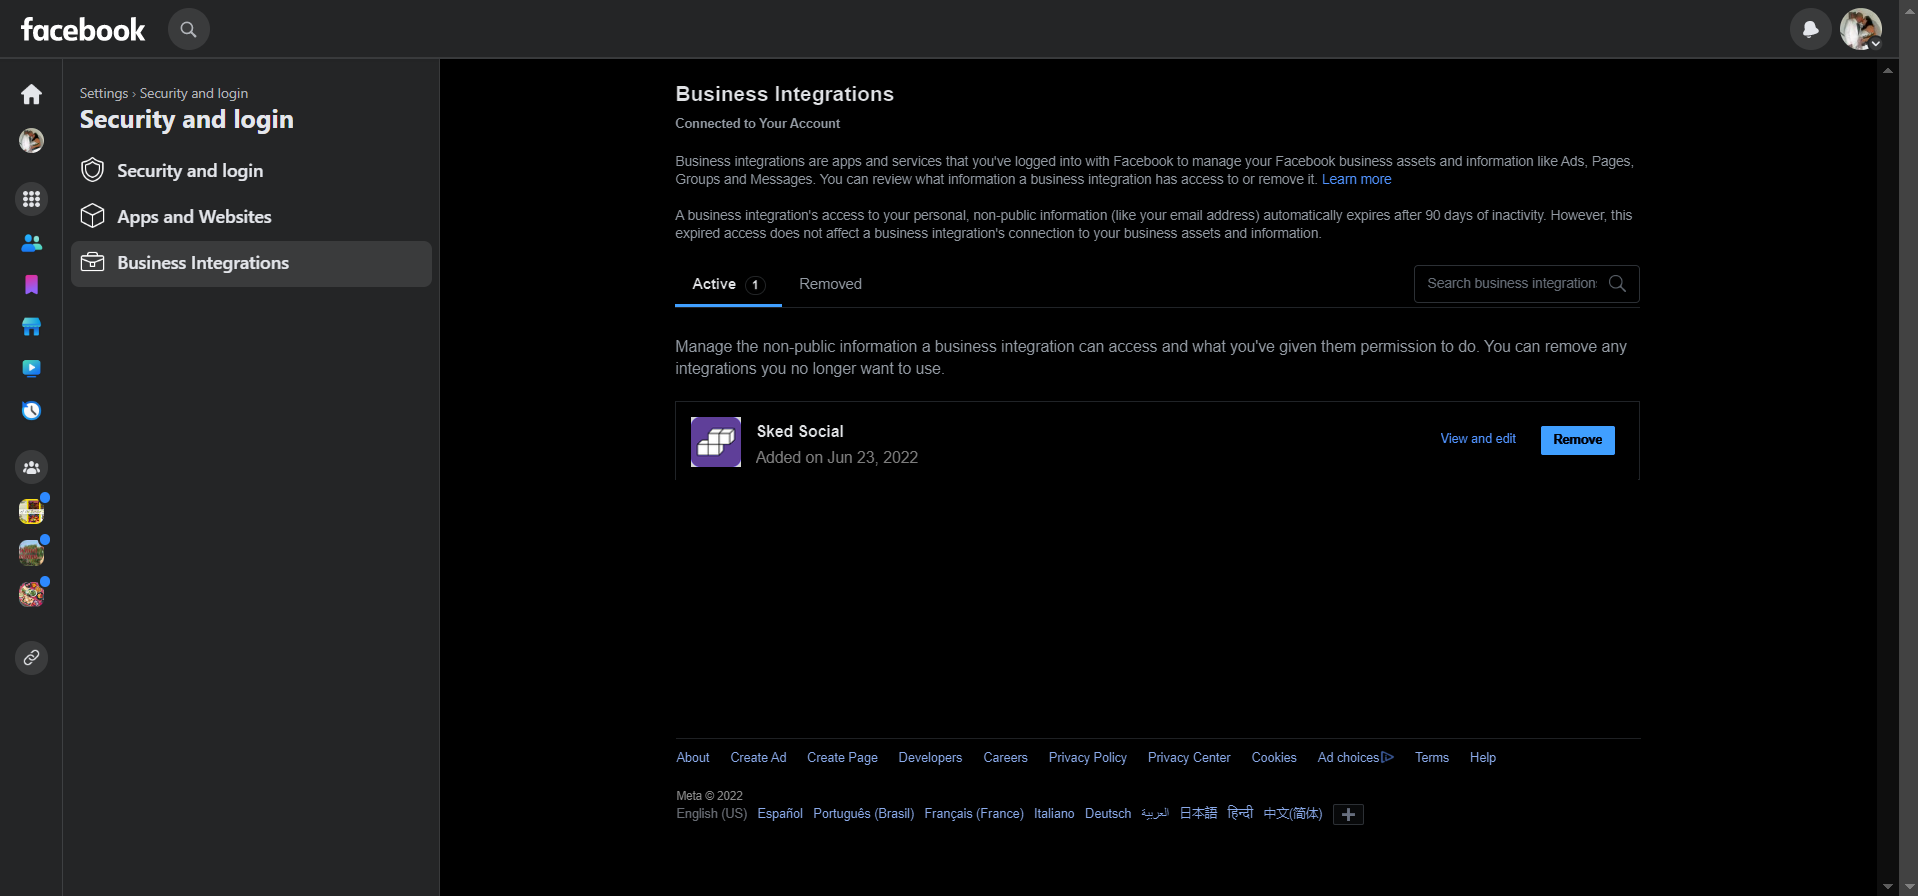The height and width of the screenshot is (896, 1918).
Task: Click the magnifier icon in integrations search
Action: [1617, 284]
